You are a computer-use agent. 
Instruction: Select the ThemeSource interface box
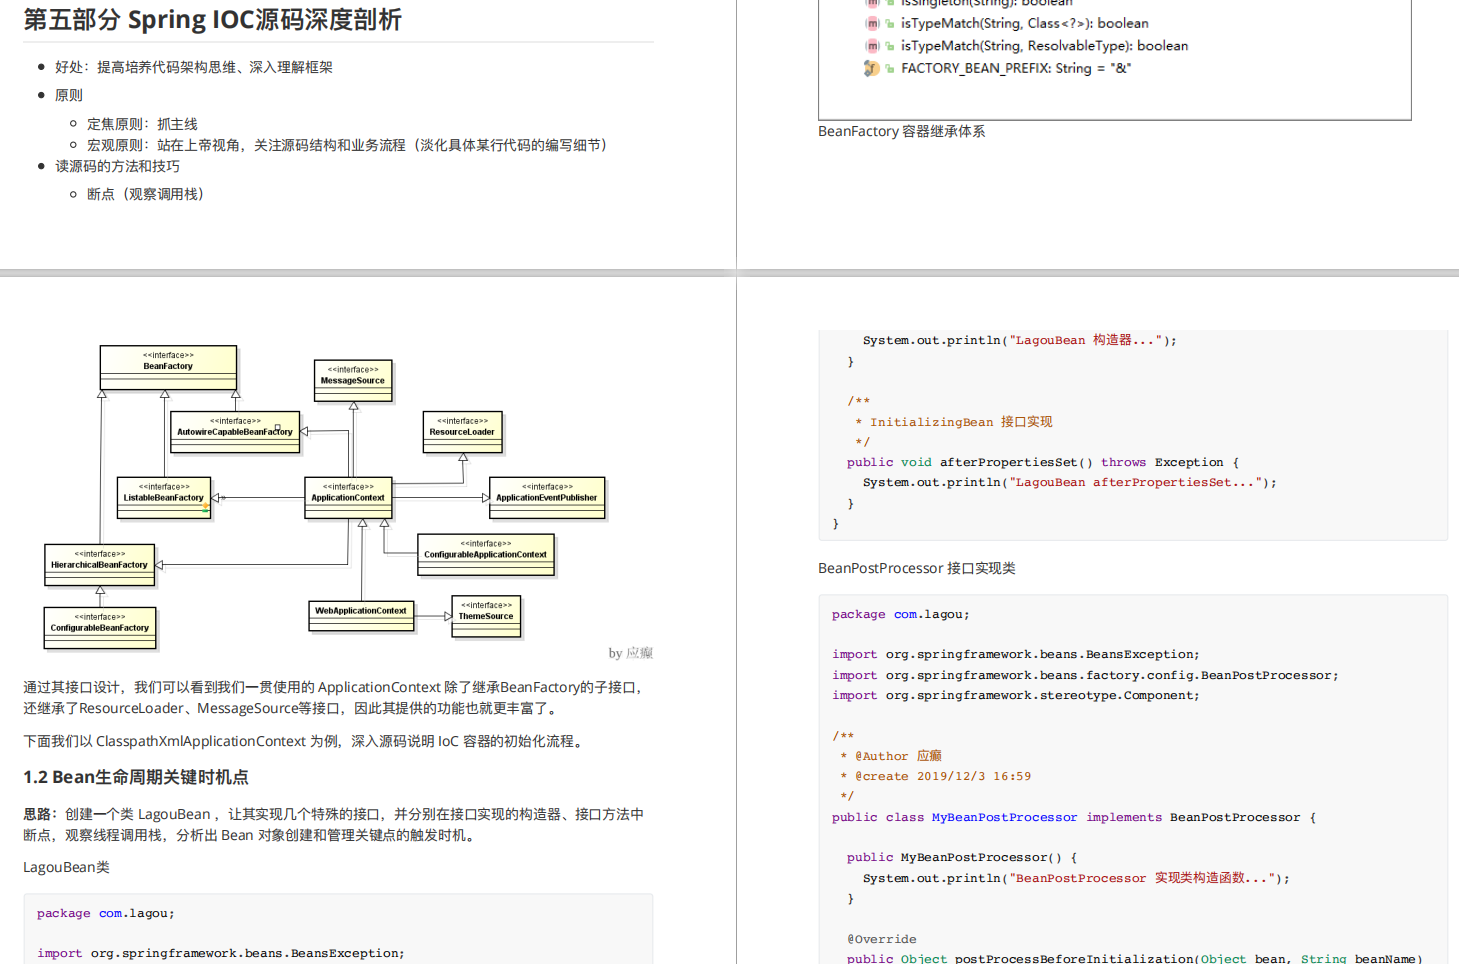pos(485,612)
